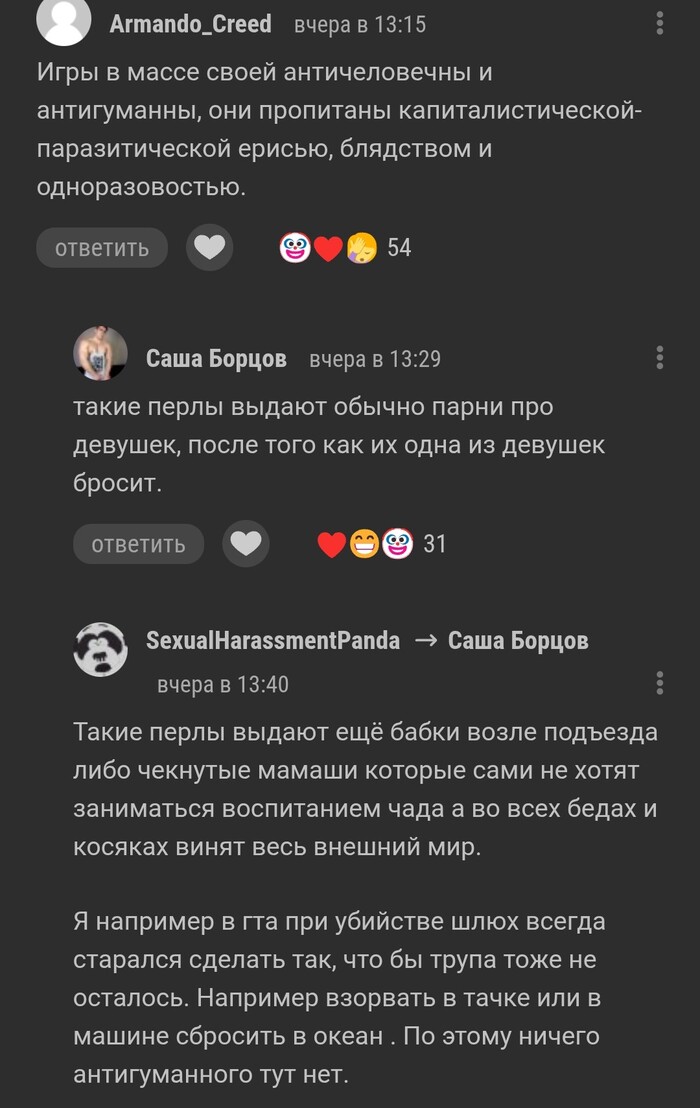
Task: Toggle heart like on Саша Борцов's comment
Action: tap(246, 544)
